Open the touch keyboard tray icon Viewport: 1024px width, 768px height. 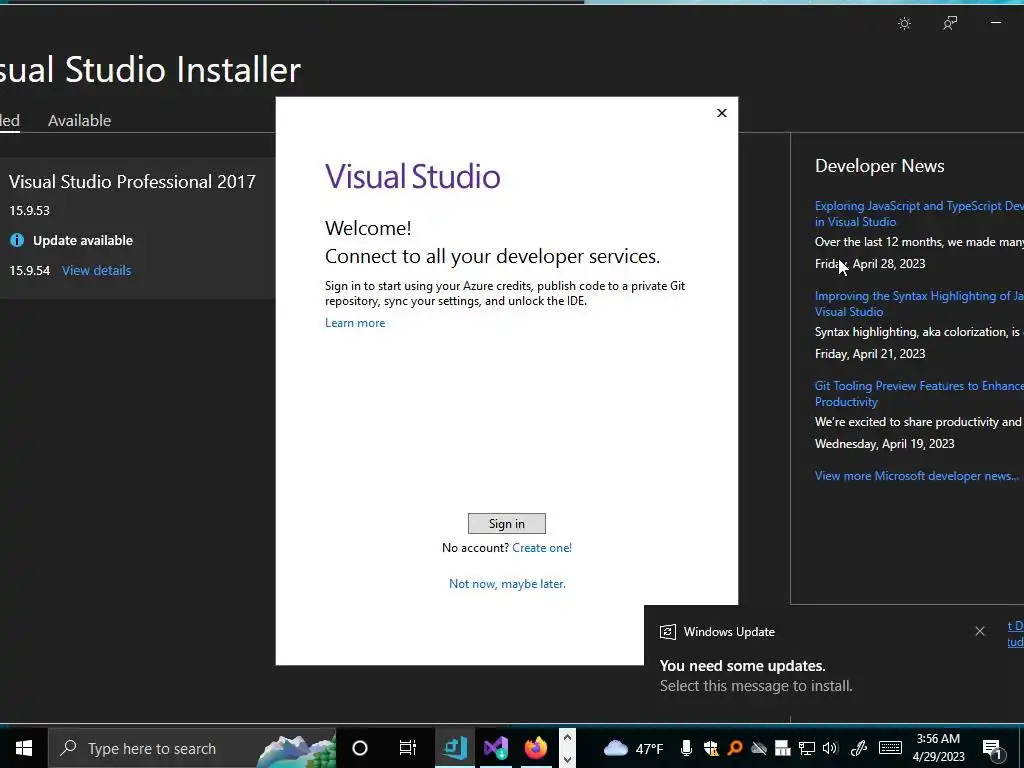[890, 748]
